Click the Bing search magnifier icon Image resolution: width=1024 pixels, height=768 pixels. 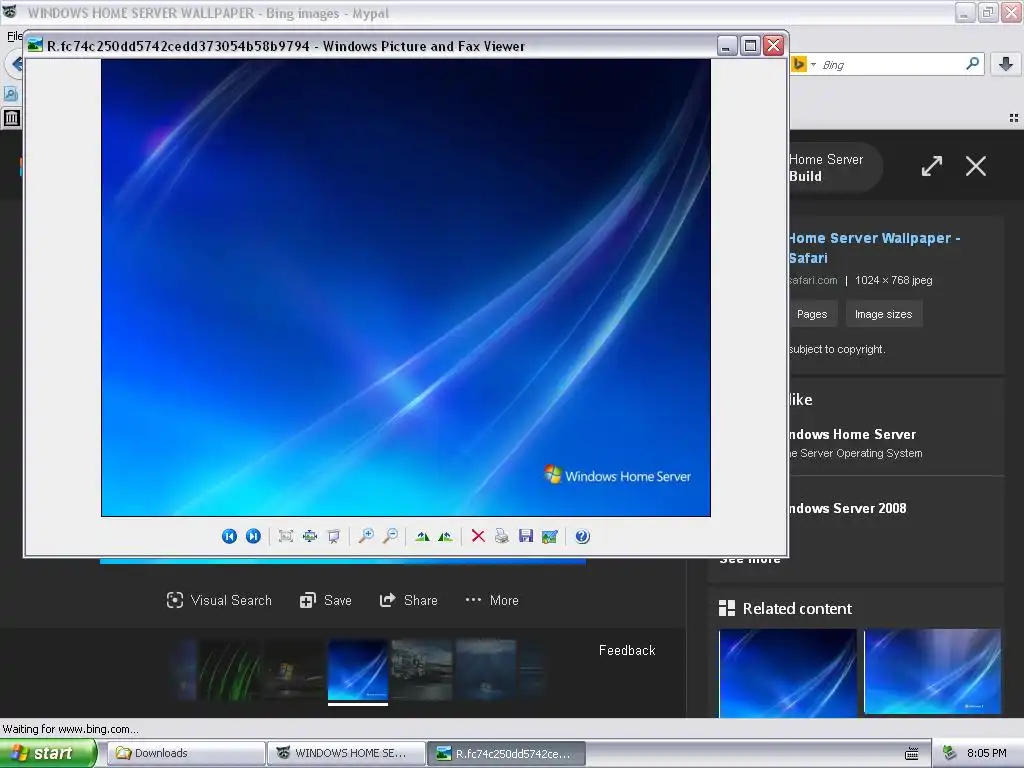pos(972,64)
